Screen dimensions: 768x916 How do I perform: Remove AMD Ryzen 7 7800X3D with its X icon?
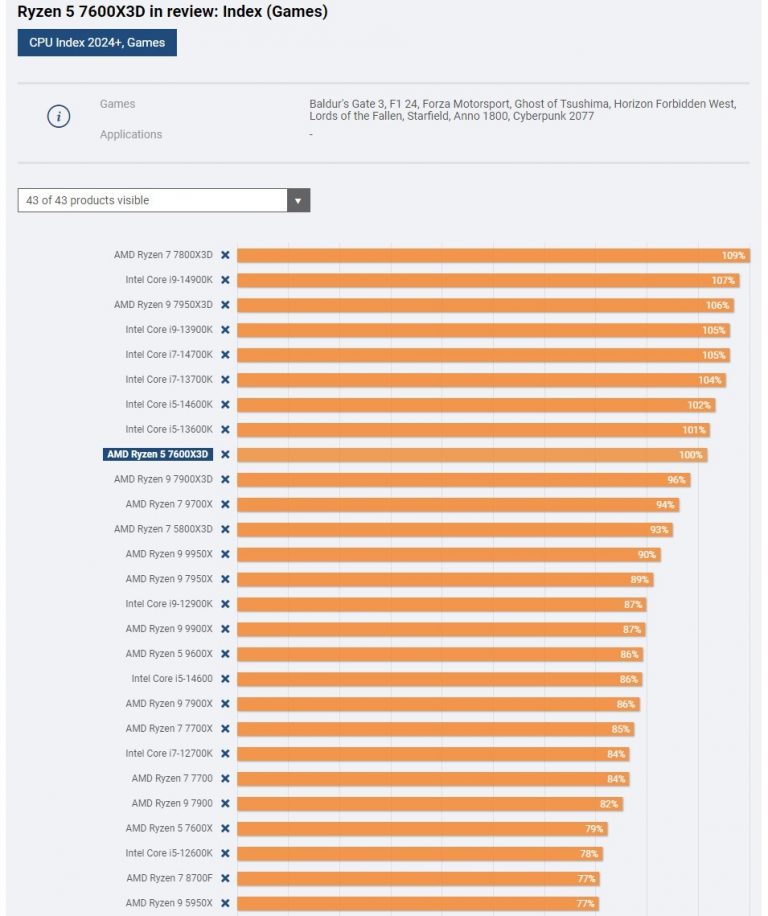pos(225,255)
